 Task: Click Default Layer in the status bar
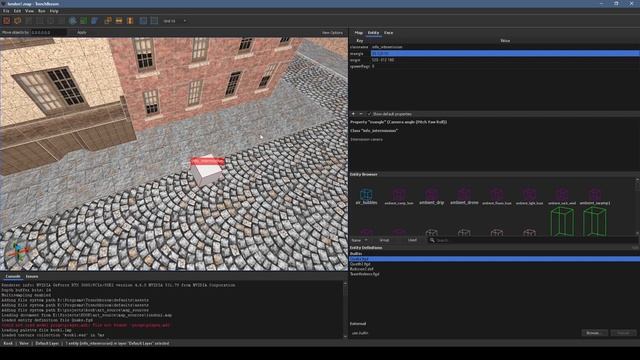[x=47, y=343]
